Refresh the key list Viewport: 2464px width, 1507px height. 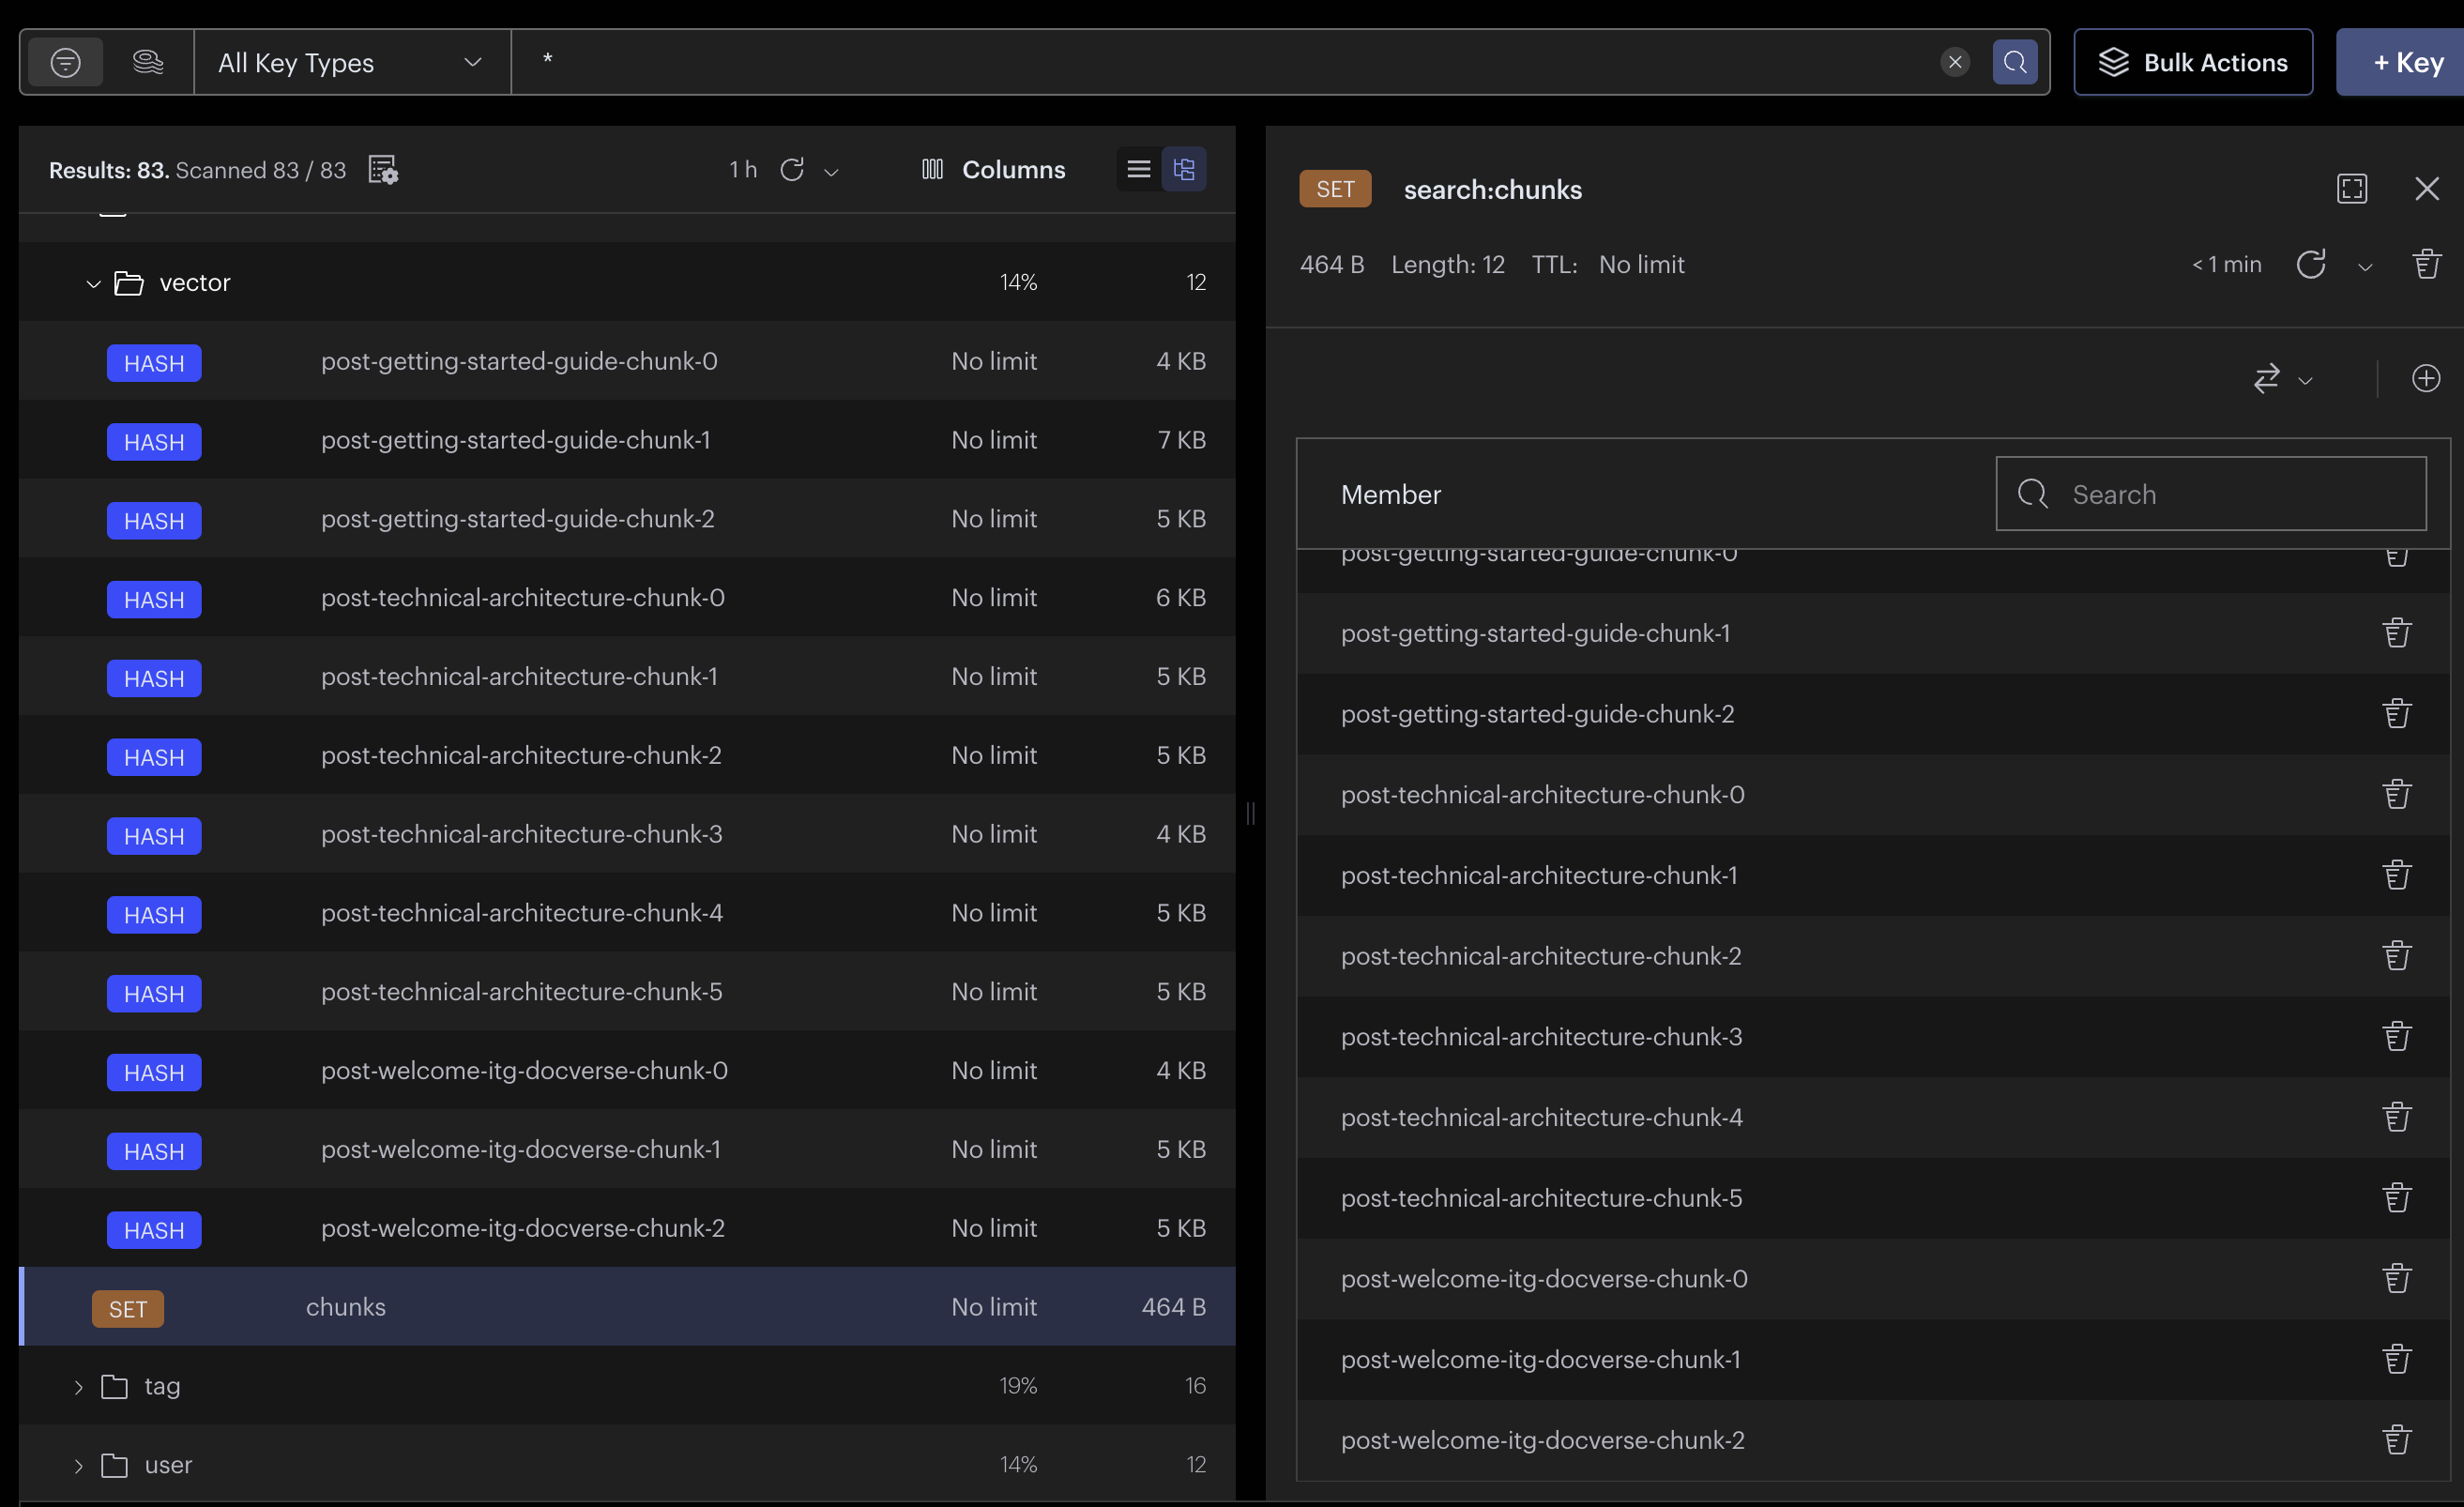click(792, 170)
